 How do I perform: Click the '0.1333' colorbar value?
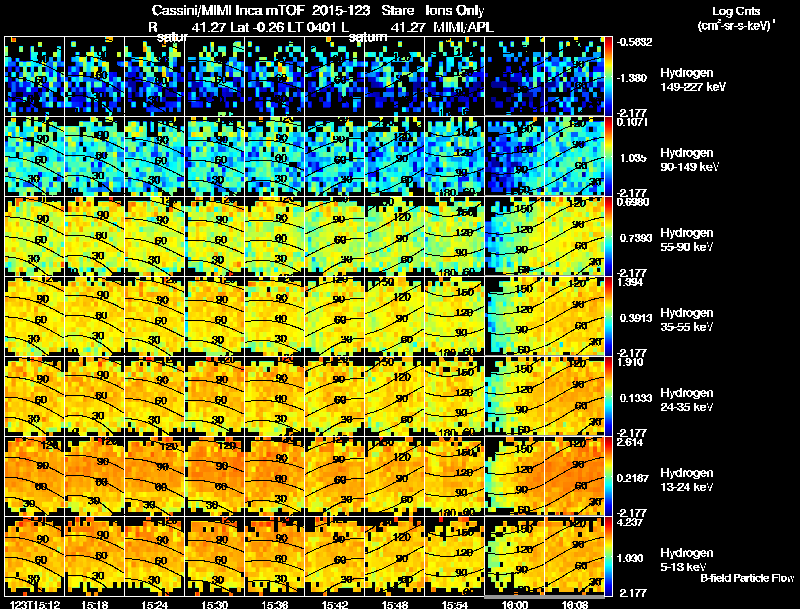[636, 398]
